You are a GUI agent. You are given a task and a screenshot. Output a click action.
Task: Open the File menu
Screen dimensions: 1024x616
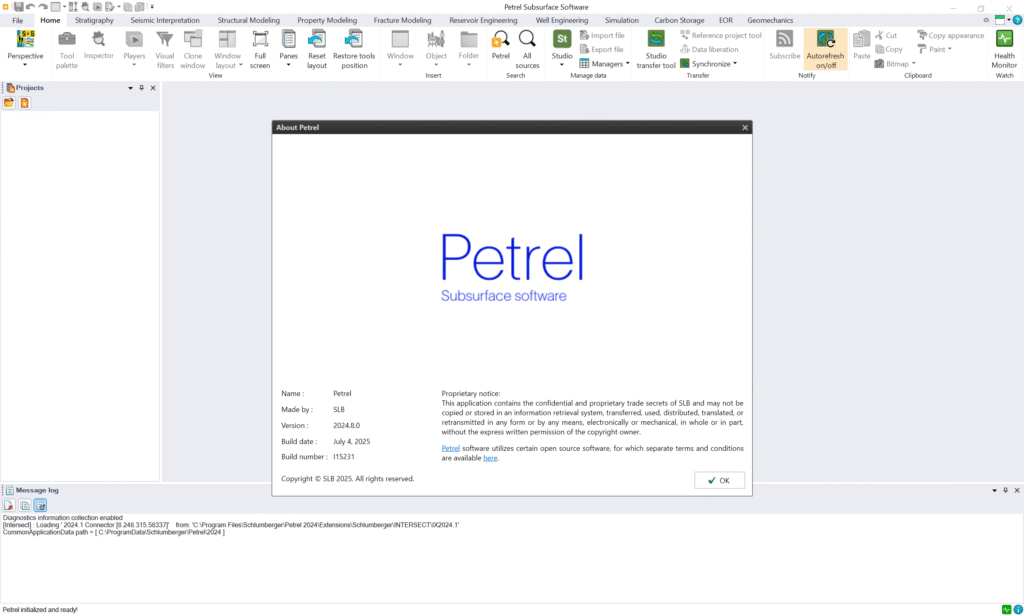[18, 20]
